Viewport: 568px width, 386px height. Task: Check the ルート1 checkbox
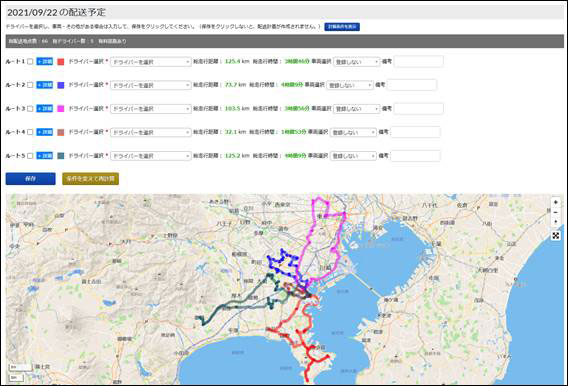coord(30,62)
